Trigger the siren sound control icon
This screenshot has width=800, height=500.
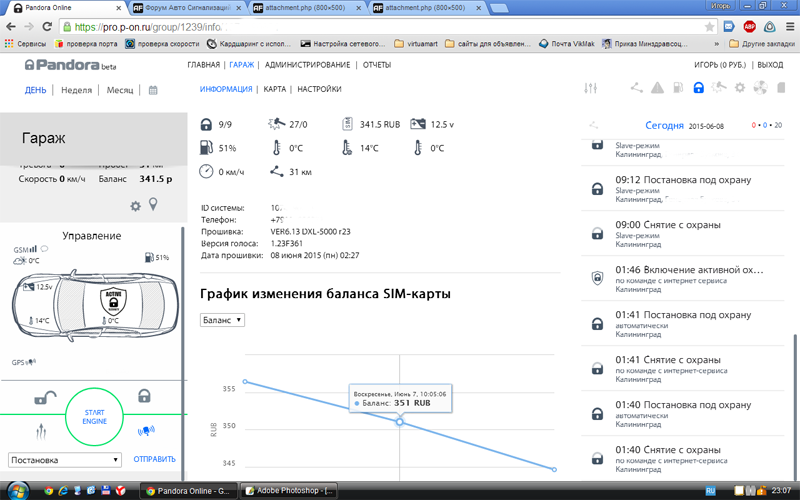146,431
